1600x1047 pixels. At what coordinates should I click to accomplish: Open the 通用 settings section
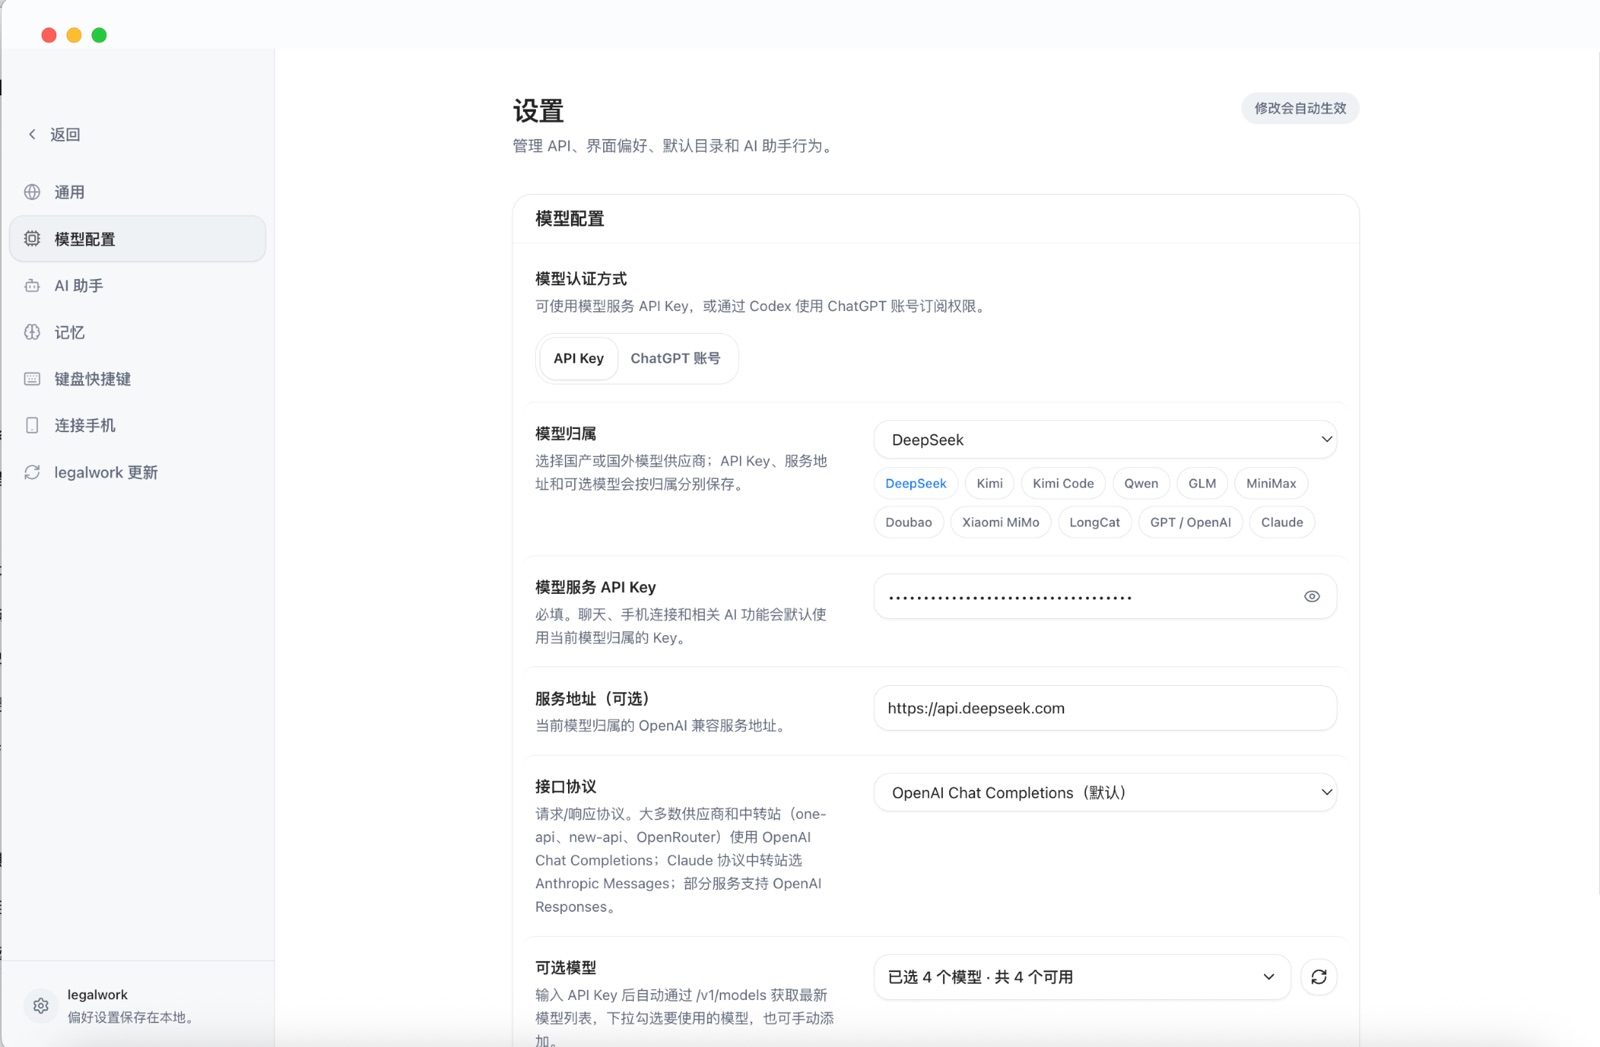(x=138, y=192)
